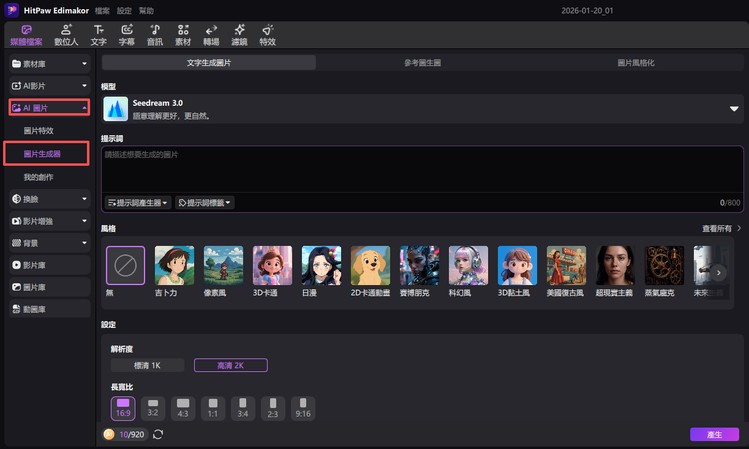Click the HitPaw Edimakor logo icon
The image size is (749, 449).
tap(11, 10)
